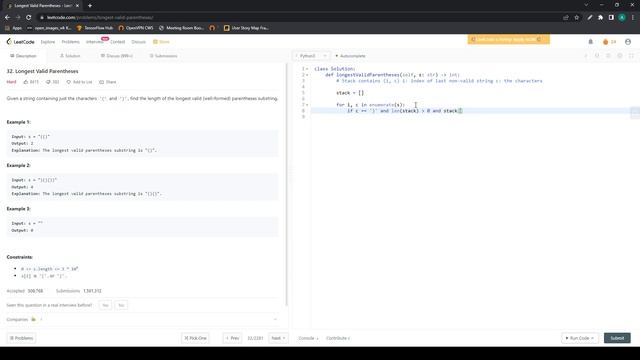Click the browser side panel icon
This screenshot has width=640, height=360.
click(x=611, y=18)
